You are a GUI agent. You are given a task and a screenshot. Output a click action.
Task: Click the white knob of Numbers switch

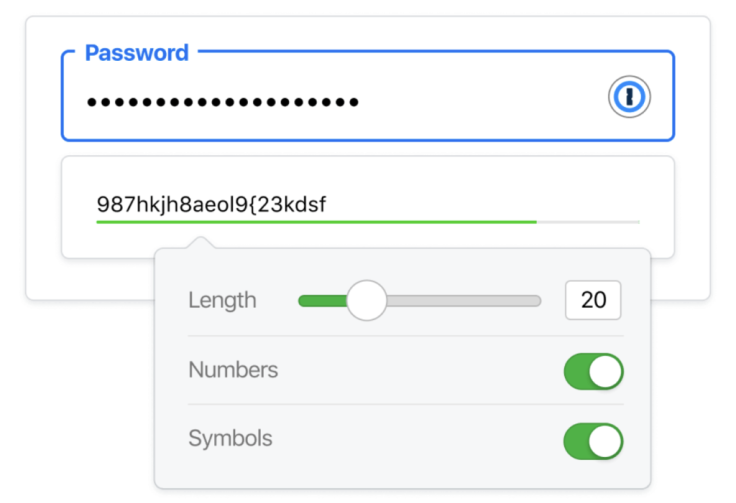point(605,372)
